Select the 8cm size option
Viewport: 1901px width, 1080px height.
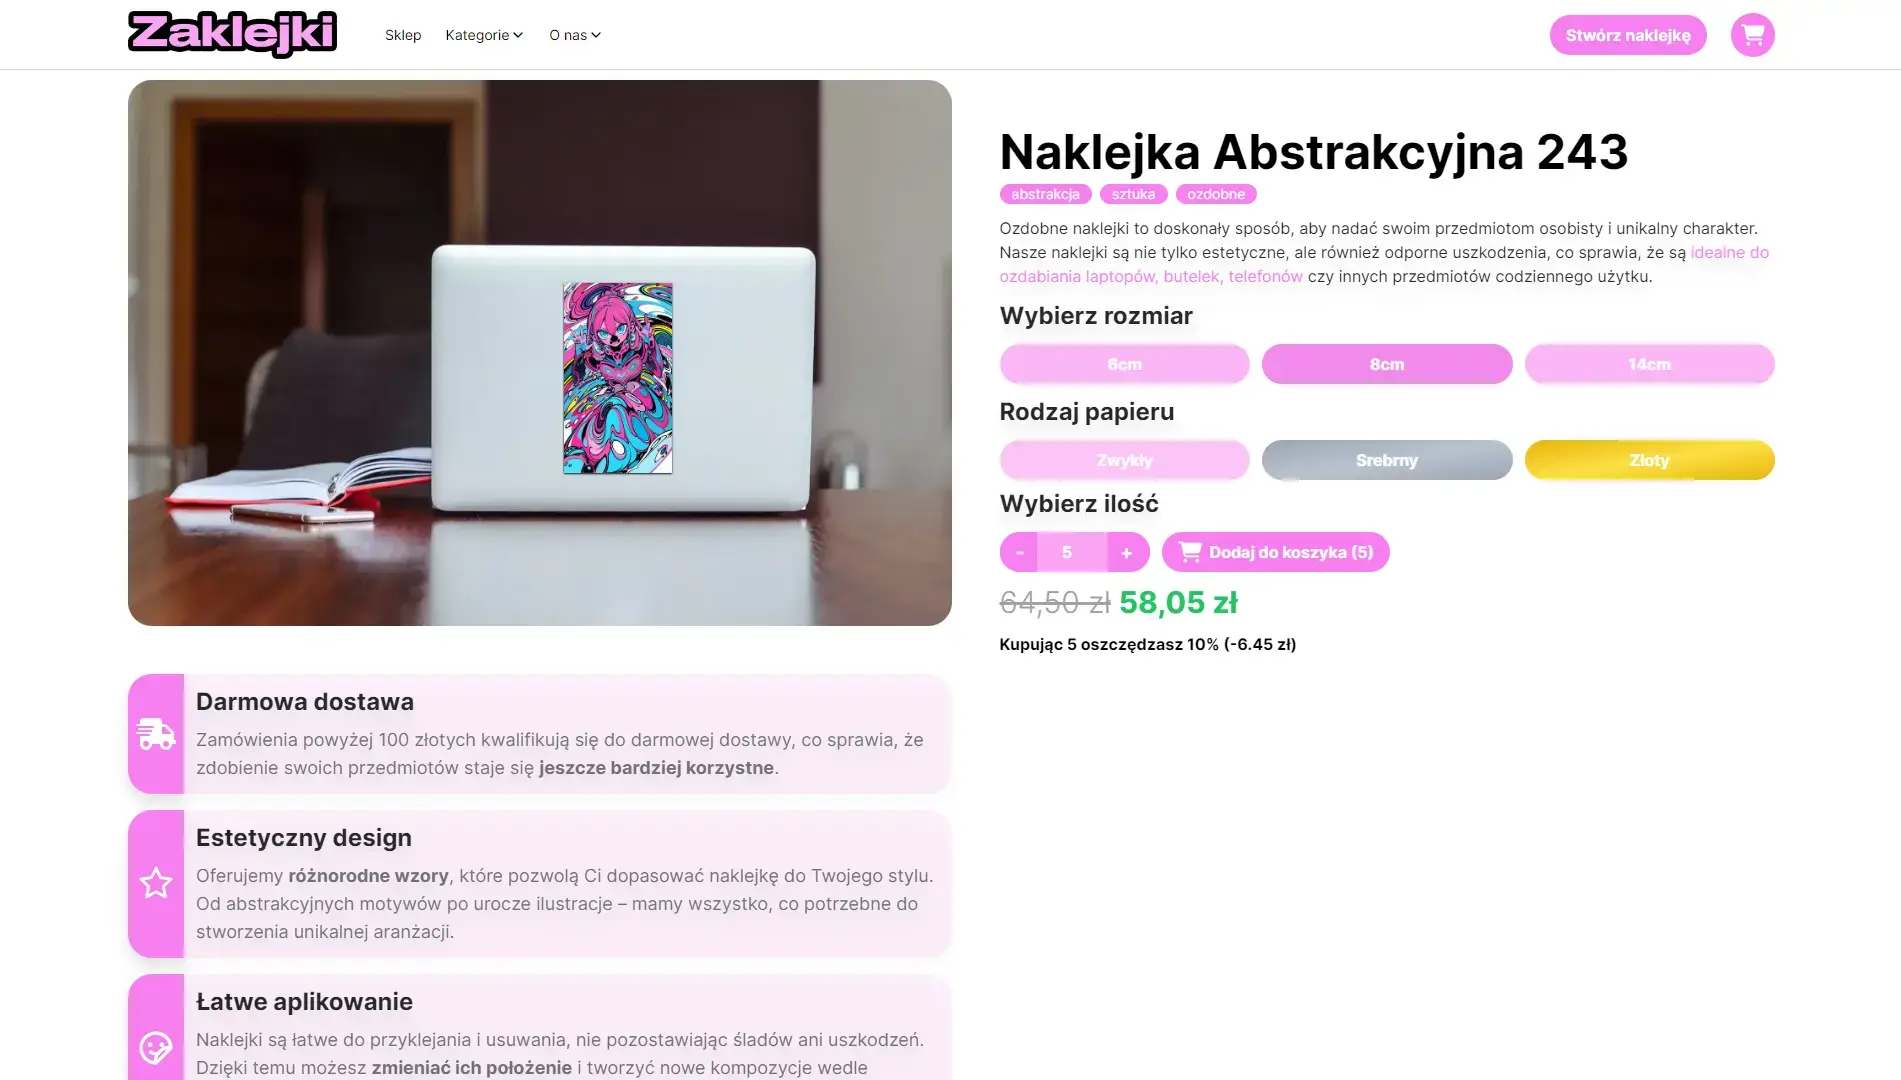(x=1386, y=364)
